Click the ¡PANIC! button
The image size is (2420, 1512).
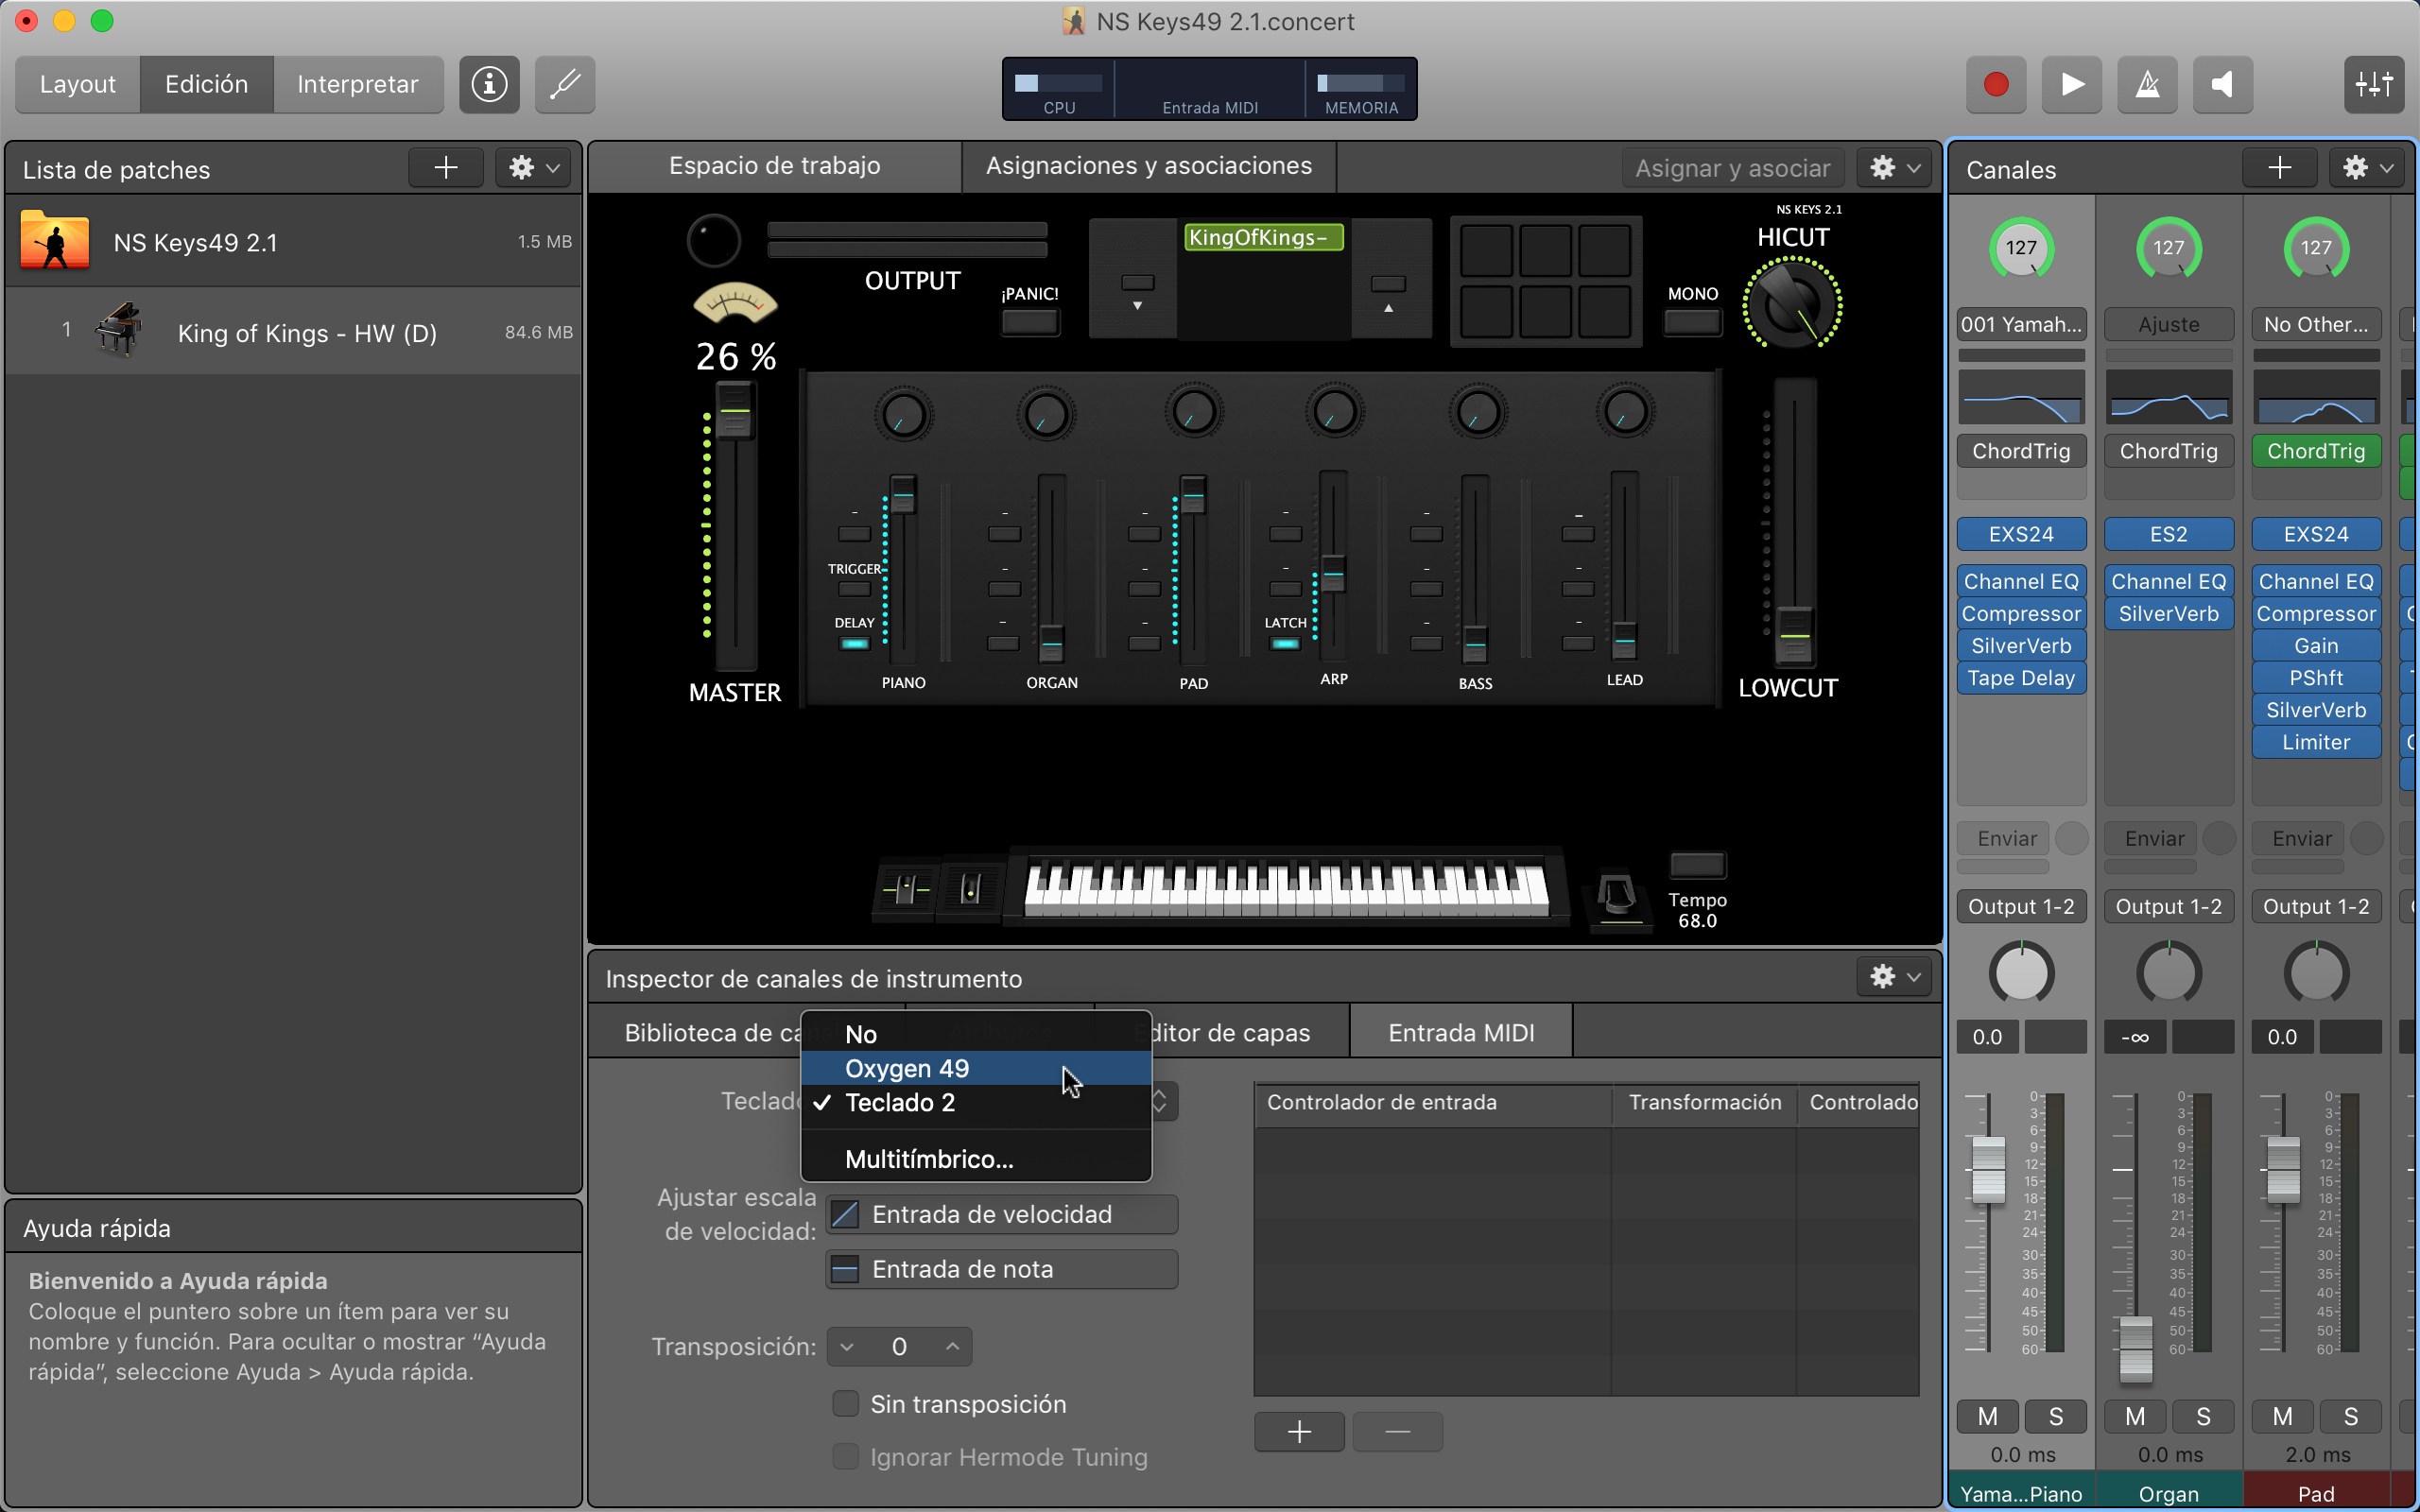(1030, 322)
